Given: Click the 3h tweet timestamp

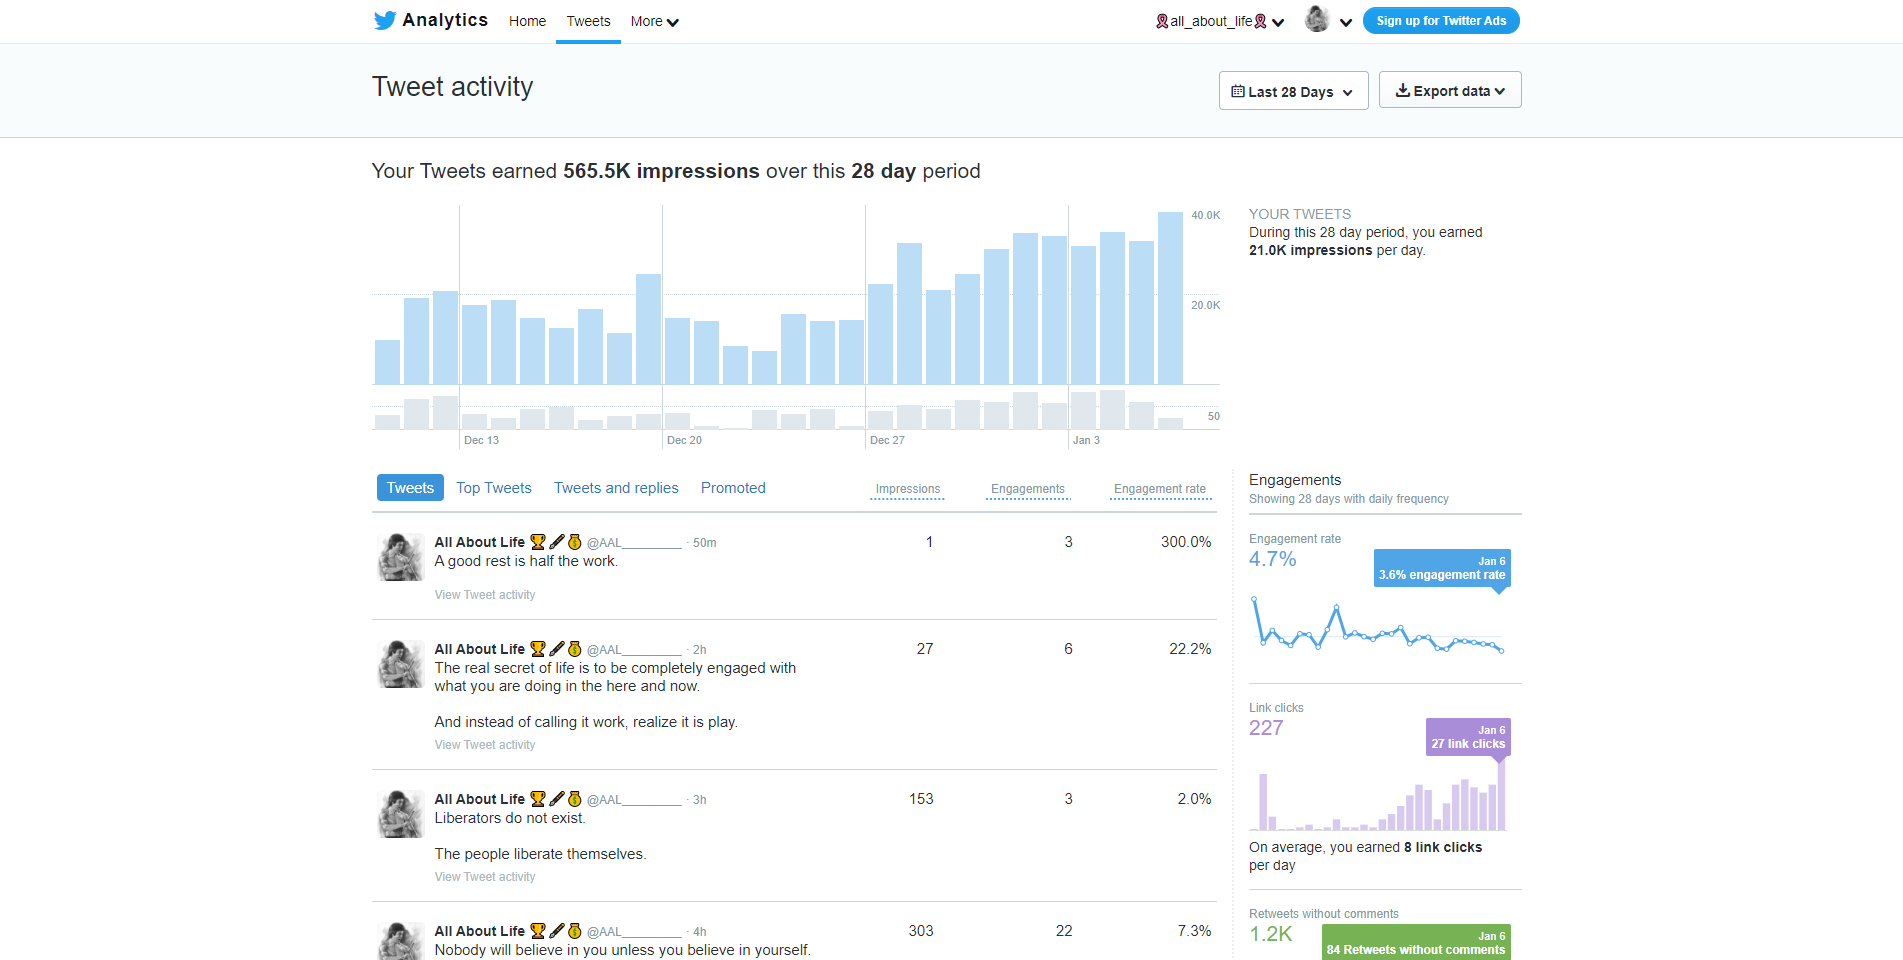Looking at the screenshot, I should [700, 800].
